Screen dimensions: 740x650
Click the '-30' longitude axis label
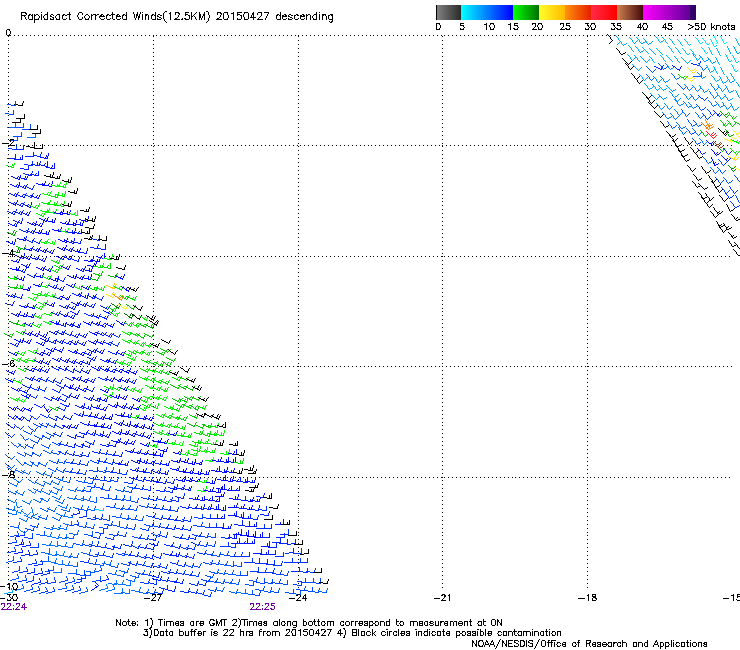(9, 598)
